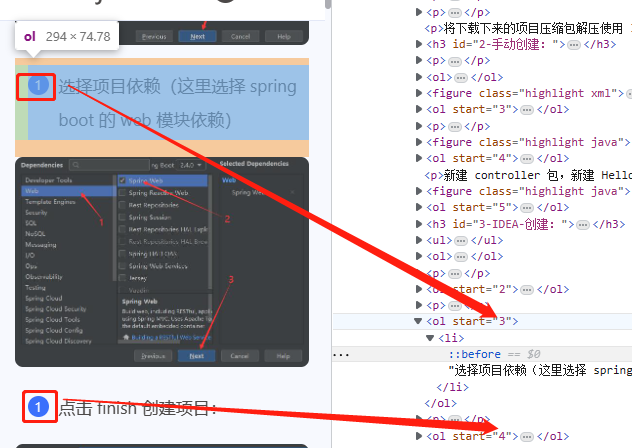
Task: Select Security category in Dependencies image
Action: point(36,213)
